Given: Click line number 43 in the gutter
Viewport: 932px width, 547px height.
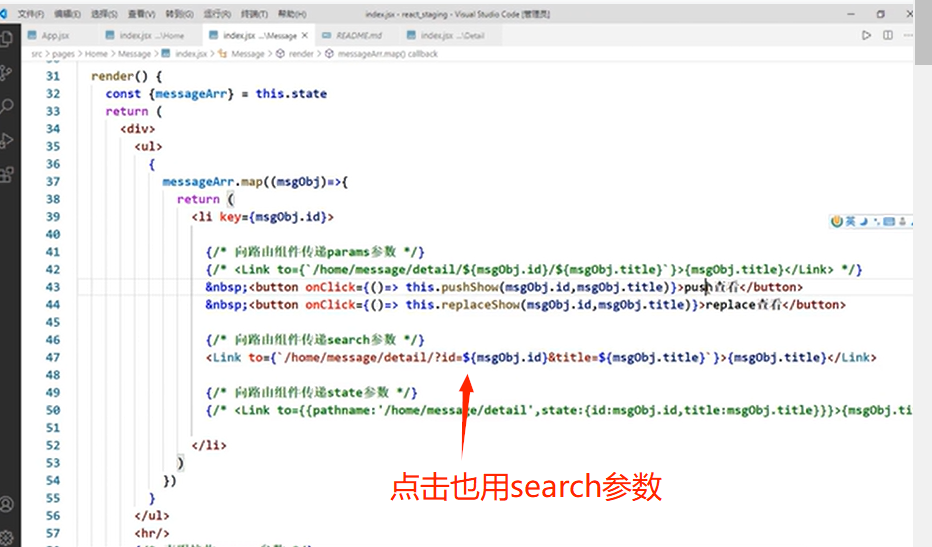Looking at the screenshot, I should pos(53,287).
